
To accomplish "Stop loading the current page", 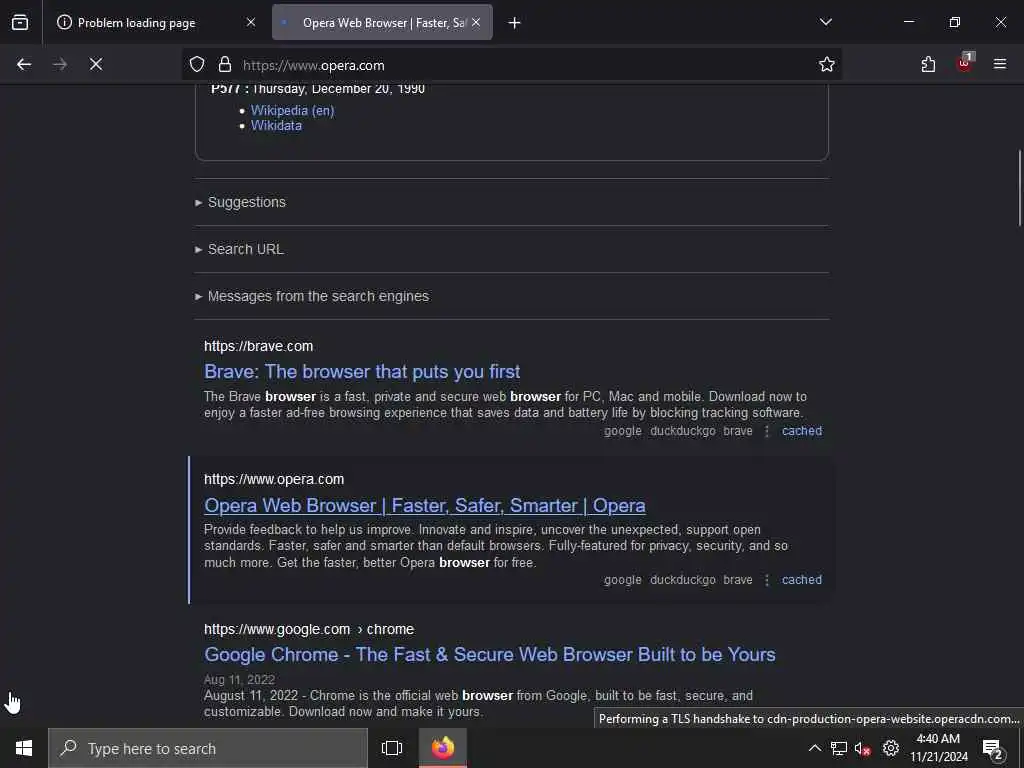I will pos(96,64).
